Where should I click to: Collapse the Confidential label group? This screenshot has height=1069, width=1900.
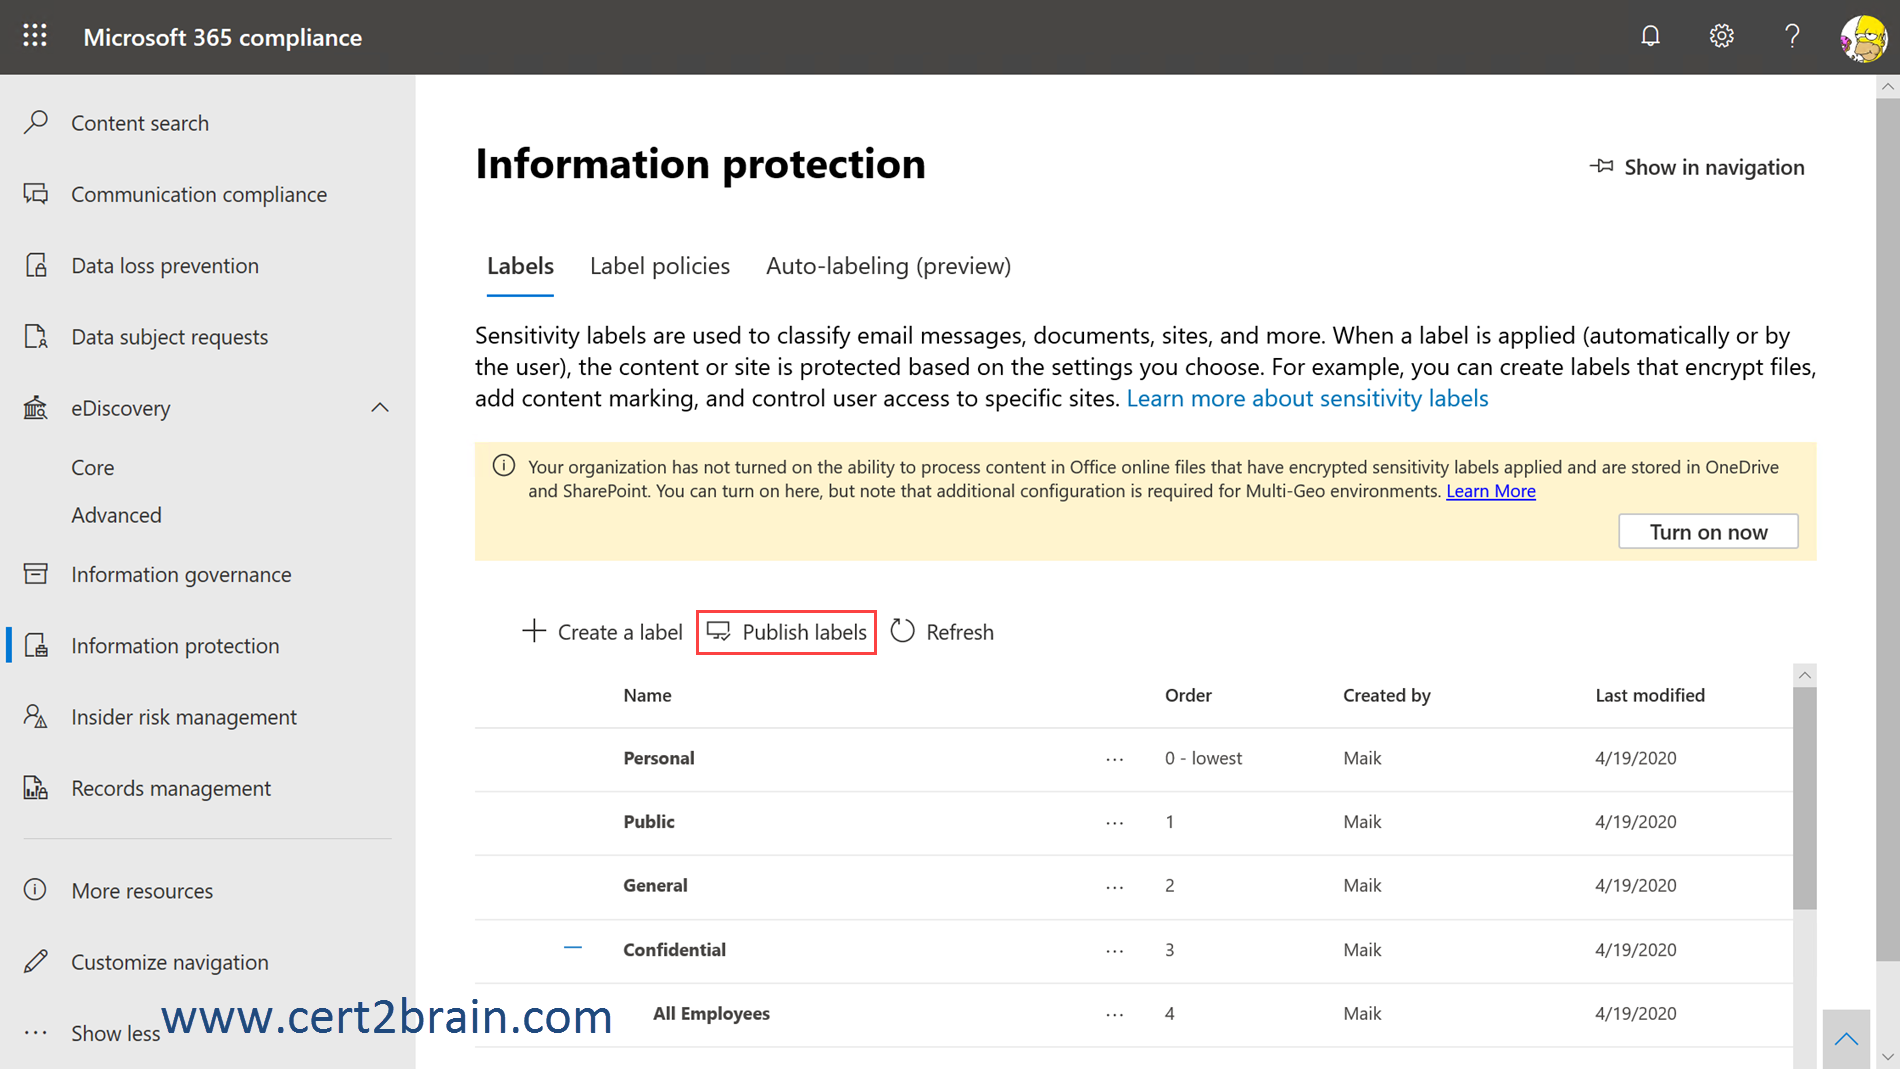coord(572,947)
